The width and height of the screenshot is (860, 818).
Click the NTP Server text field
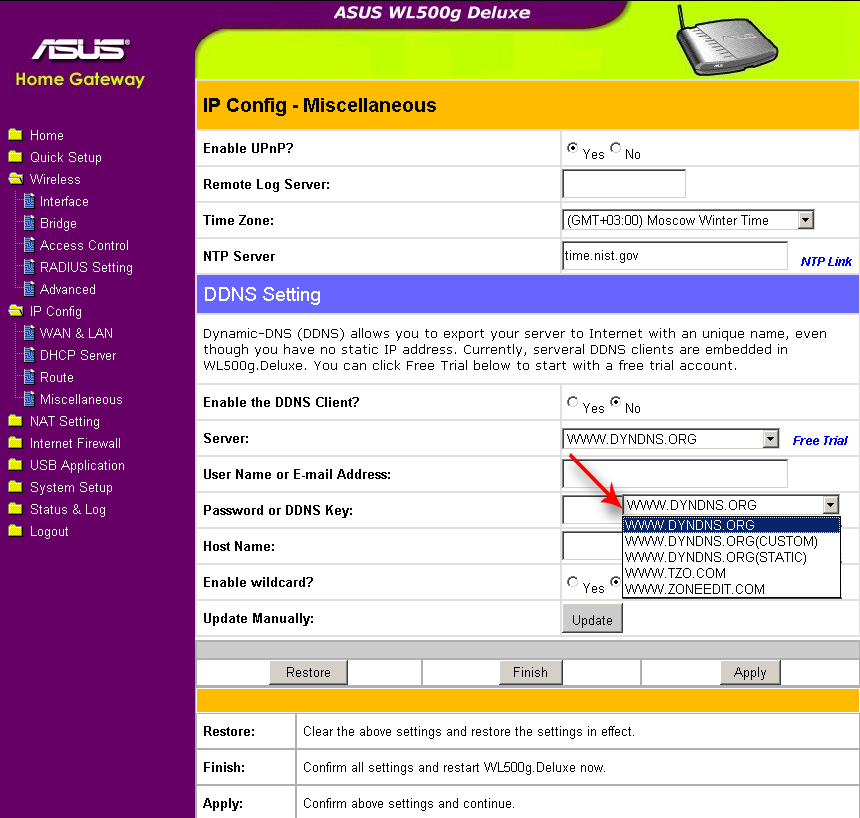675,256
